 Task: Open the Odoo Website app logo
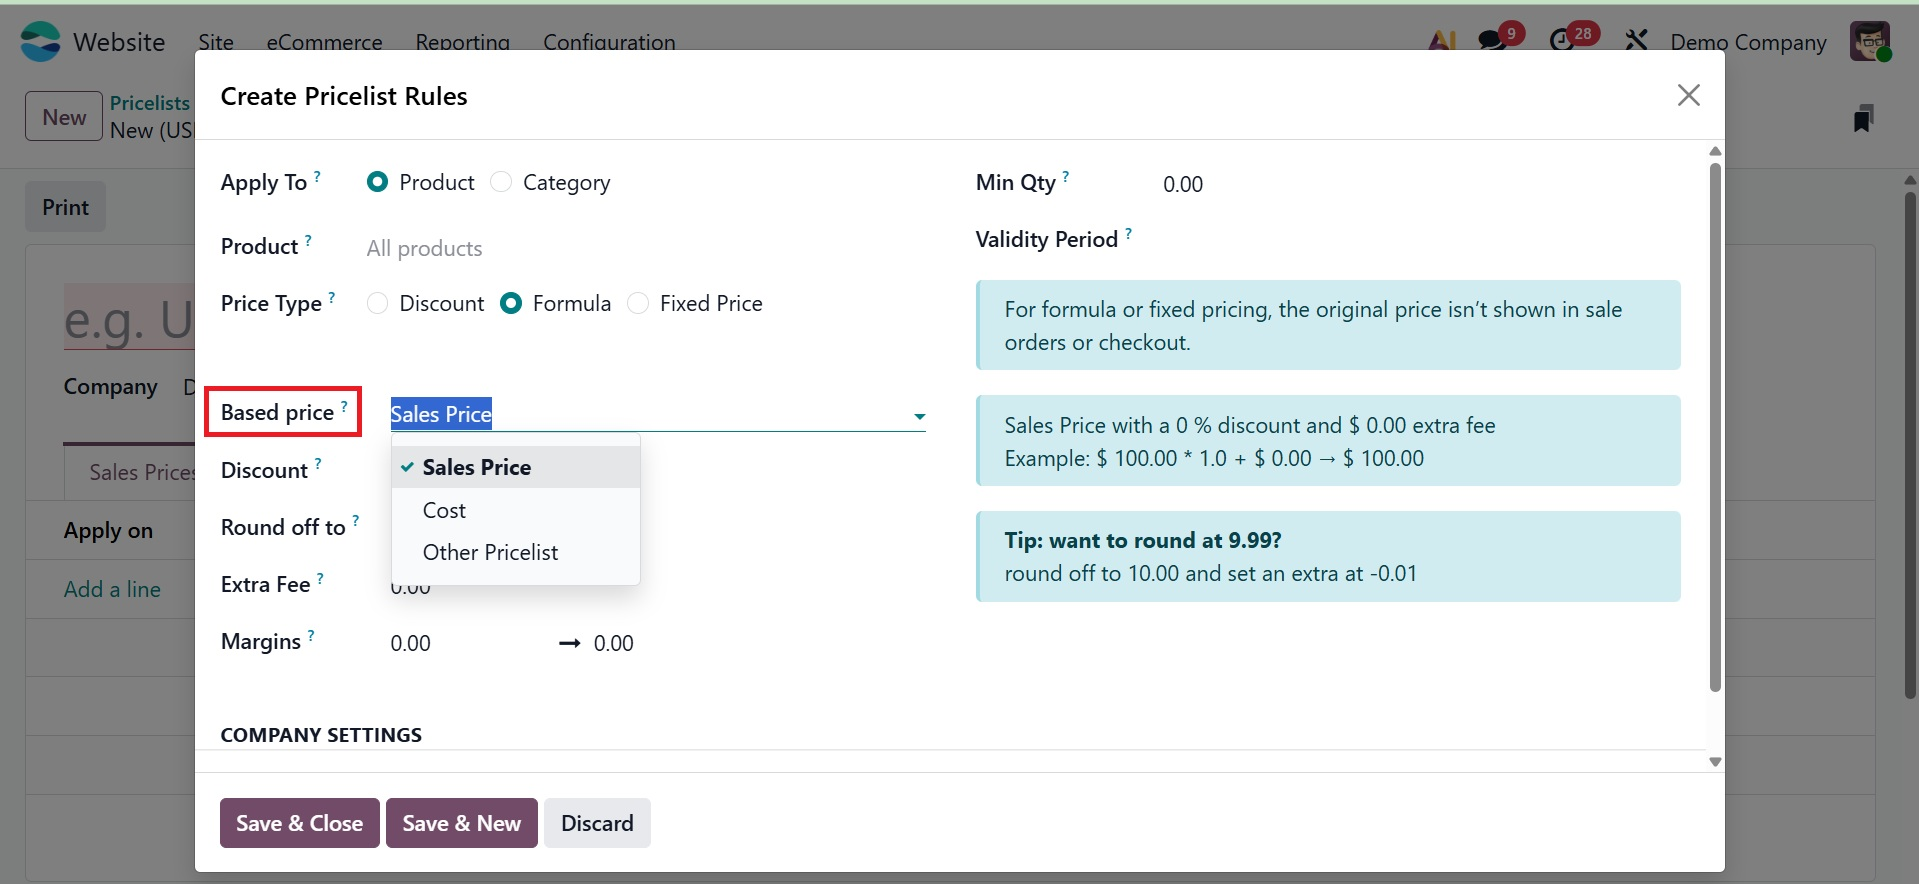[x=41, y=42]
